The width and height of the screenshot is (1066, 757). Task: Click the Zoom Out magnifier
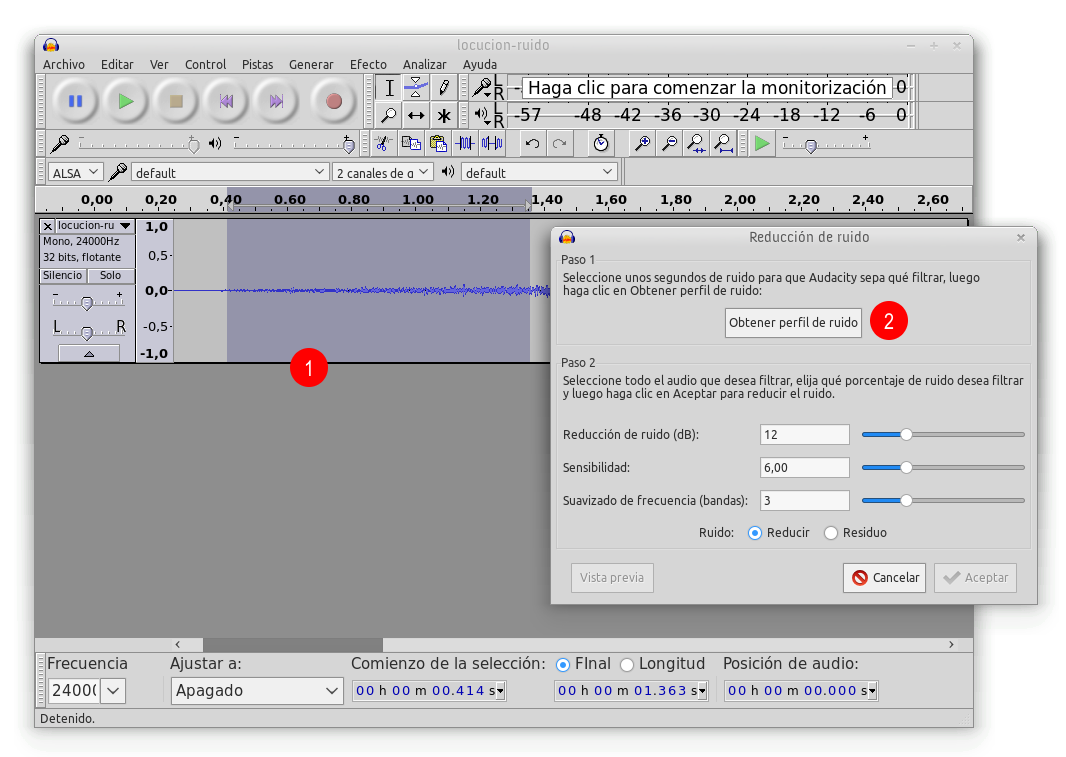pyautogui.click(x=670, y=144)
